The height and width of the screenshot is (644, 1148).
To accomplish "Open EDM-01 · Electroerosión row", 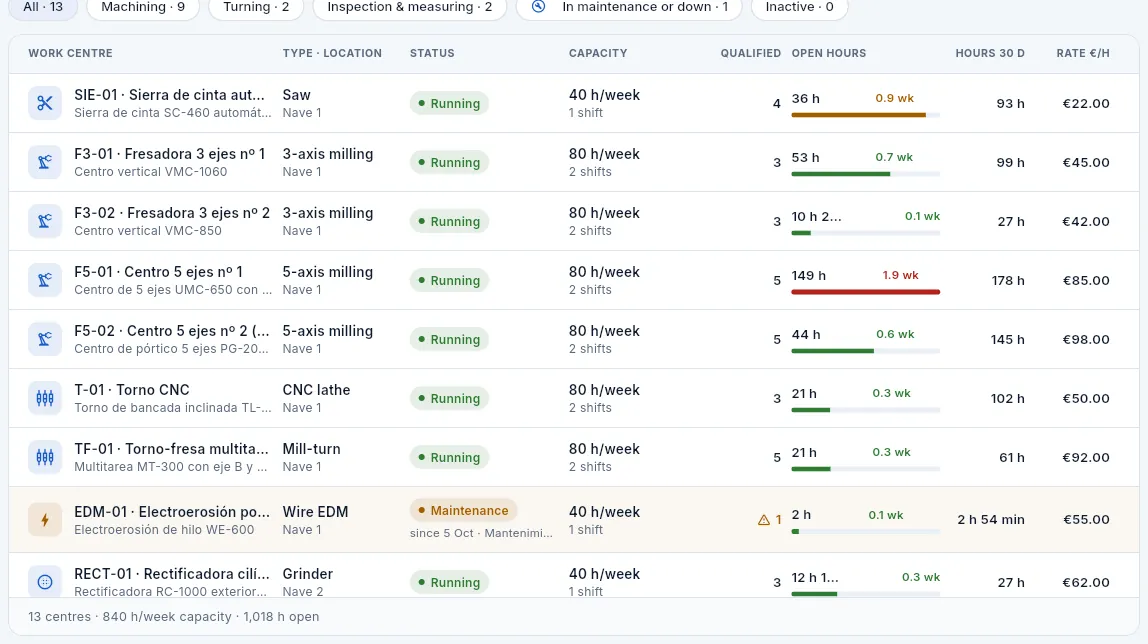I will click(x=574, y=520).
